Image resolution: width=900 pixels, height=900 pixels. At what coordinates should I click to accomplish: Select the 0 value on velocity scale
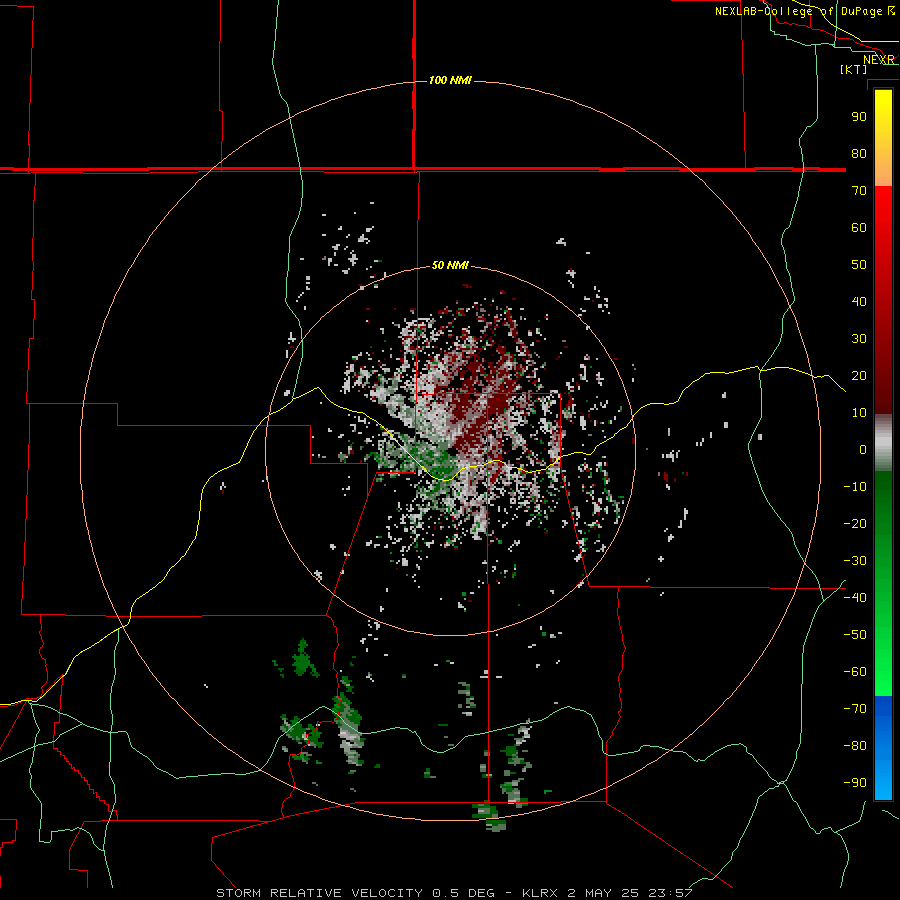click(863, 450)
